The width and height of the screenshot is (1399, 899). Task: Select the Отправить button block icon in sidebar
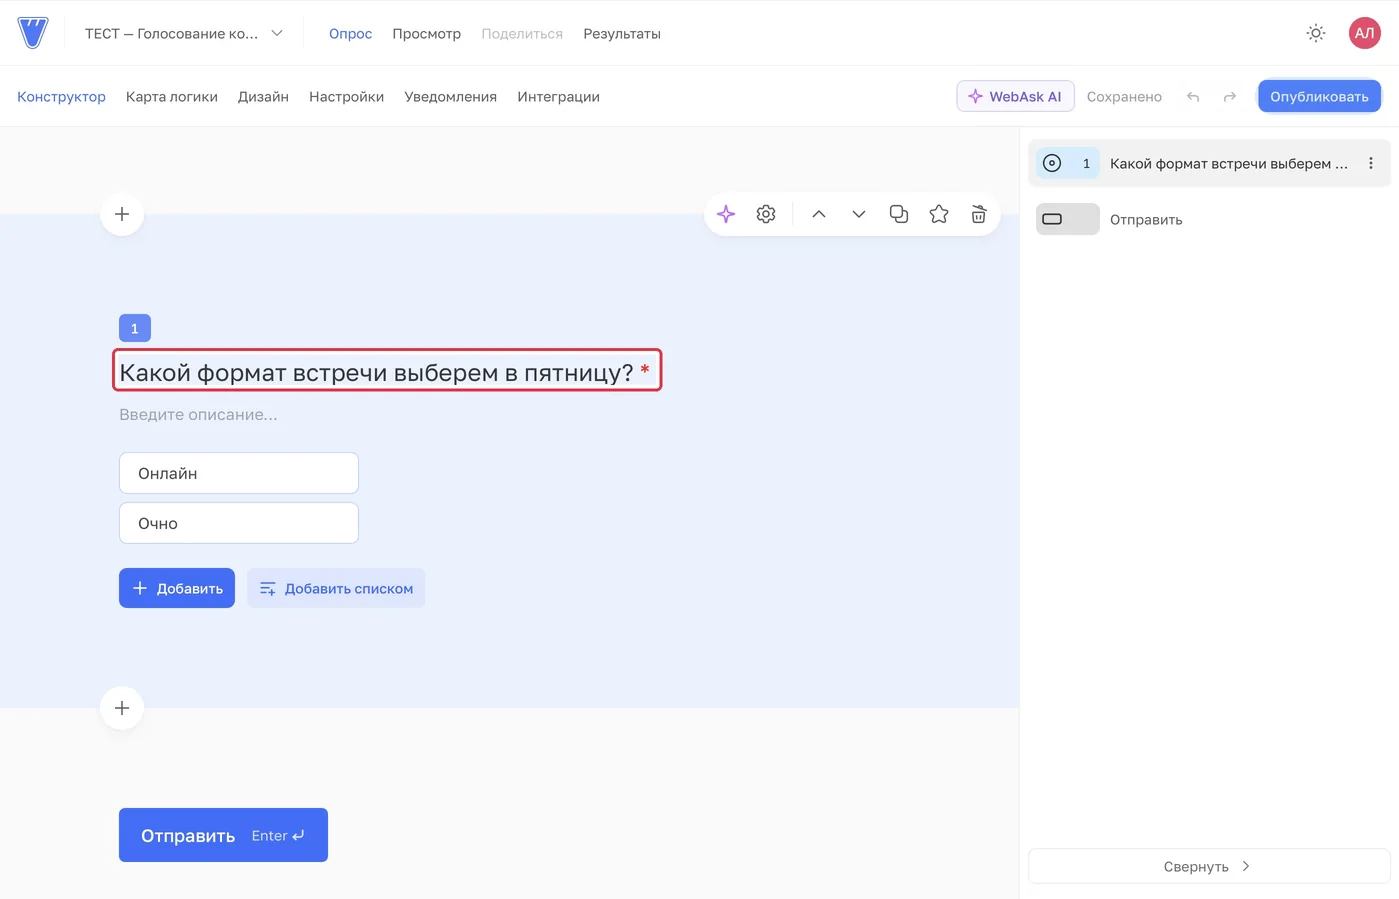pos(1052,219)
